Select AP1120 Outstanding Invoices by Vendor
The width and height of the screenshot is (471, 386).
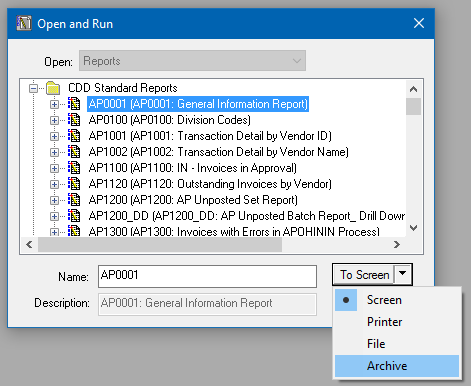tap(210, 184)
